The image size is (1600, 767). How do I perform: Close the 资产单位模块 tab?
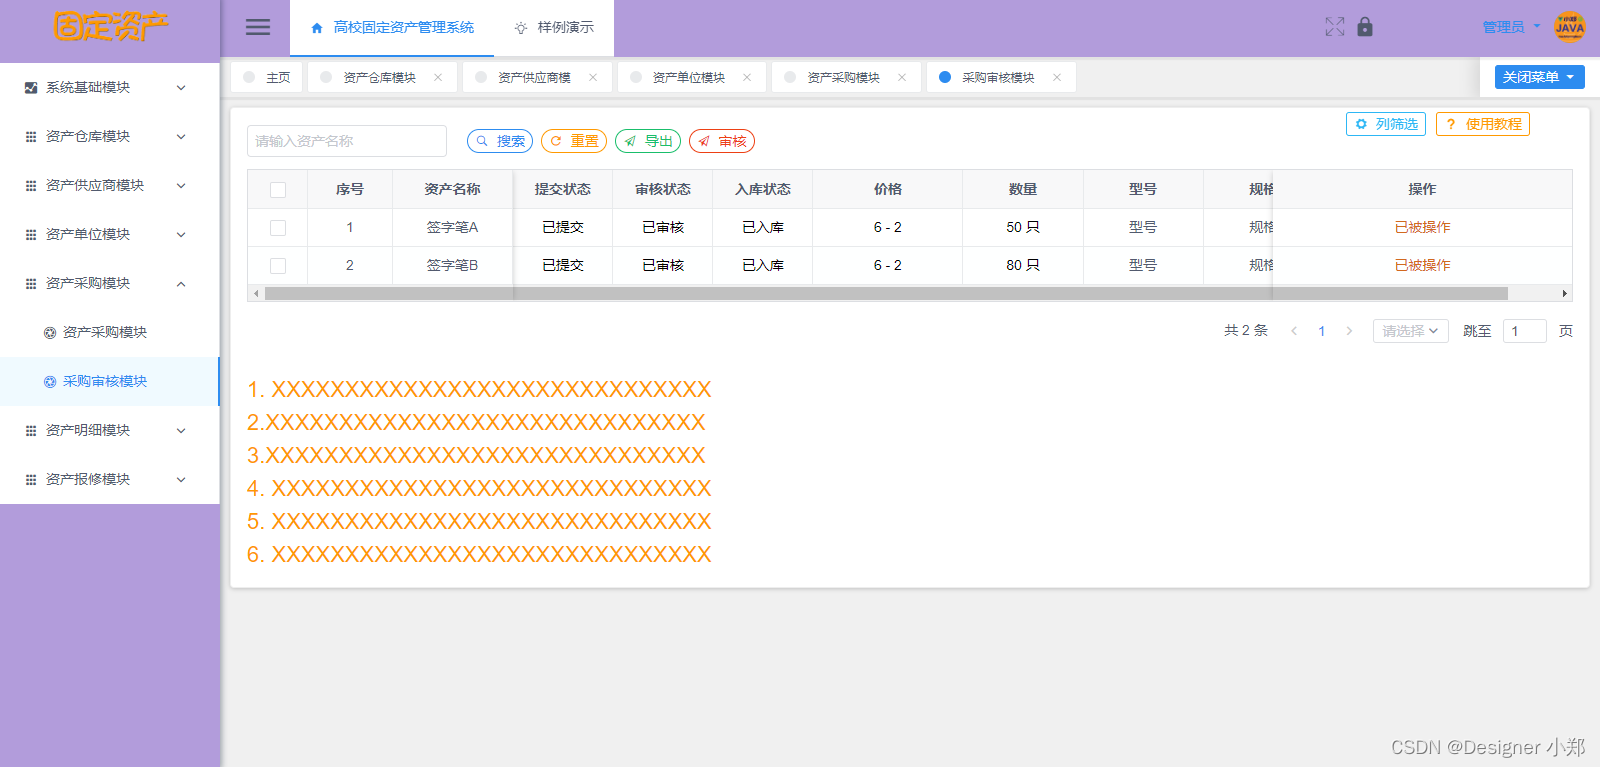747,77
